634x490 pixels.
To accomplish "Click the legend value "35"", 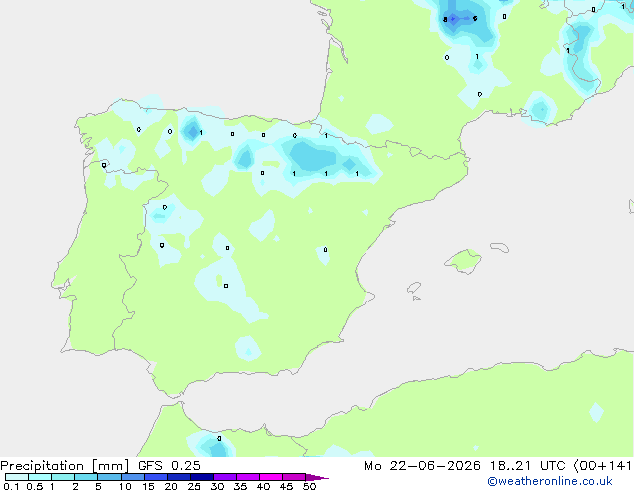I will coord(240,486).
